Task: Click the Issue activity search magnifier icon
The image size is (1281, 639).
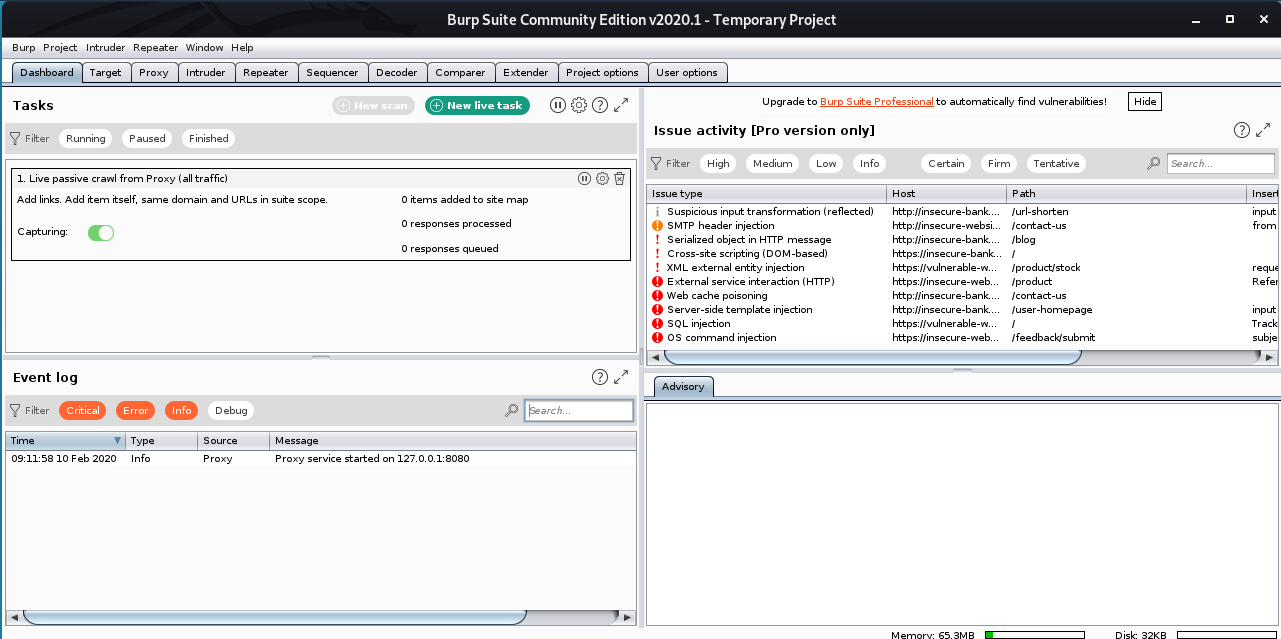Action: point(1154,163)
